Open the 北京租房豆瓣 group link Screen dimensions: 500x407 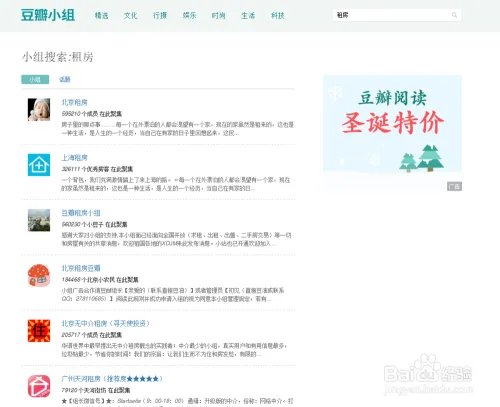click(81, 268)
